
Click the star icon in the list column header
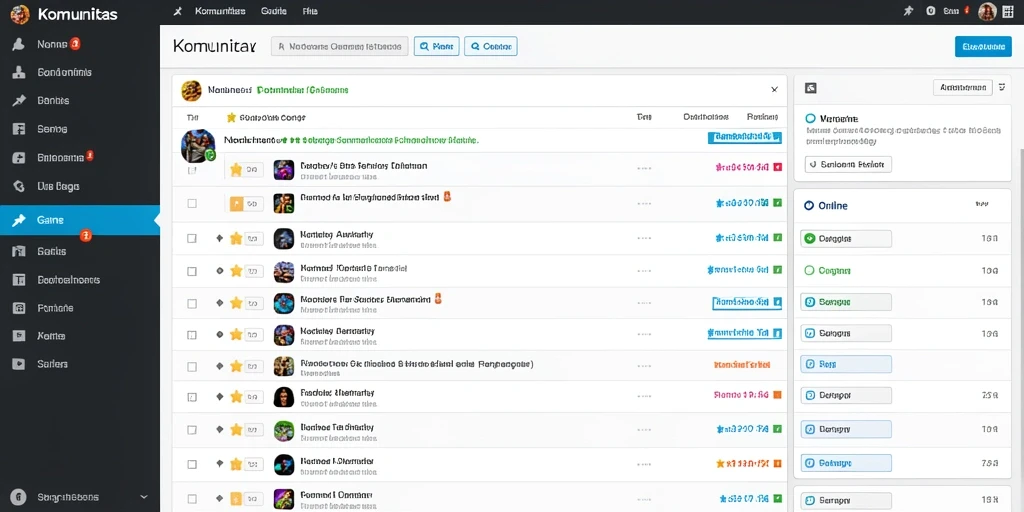(x=231, y=118)
